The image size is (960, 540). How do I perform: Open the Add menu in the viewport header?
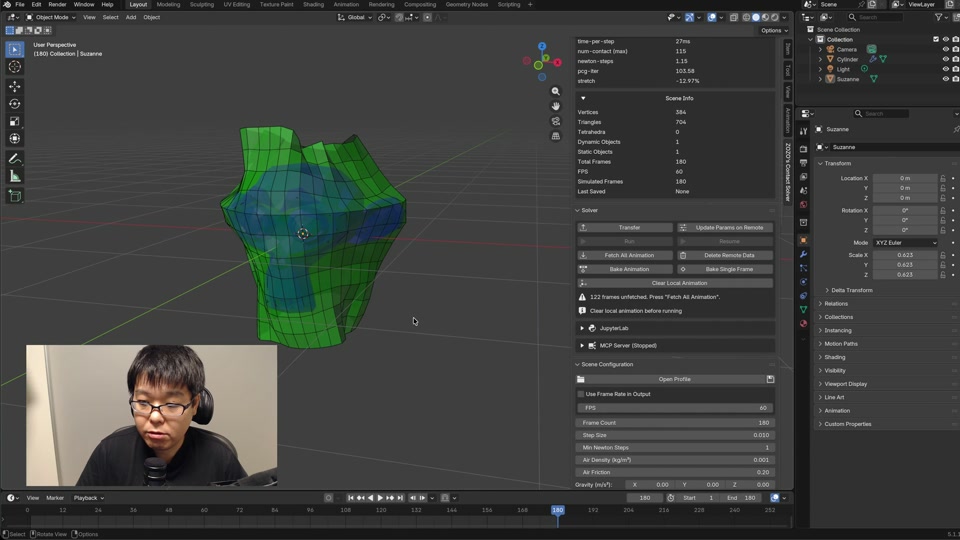[x=131, y=17]
